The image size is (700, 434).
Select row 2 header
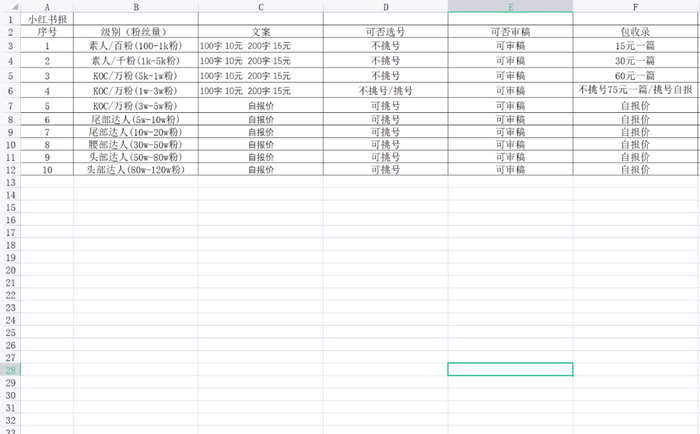click(10, 32)
